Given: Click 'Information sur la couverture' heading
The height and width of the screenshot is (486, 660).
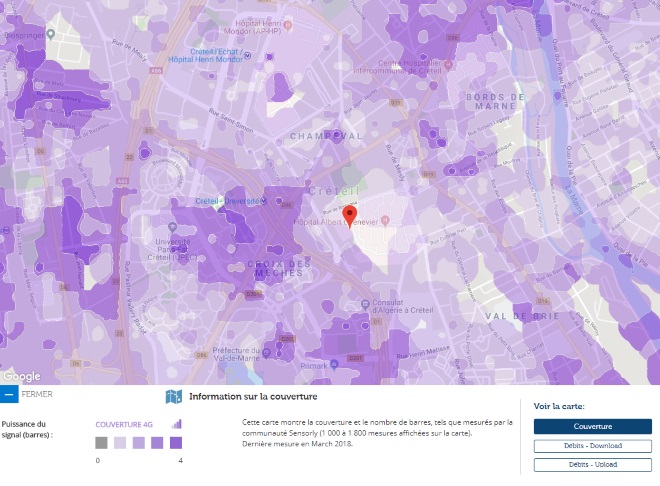Looking at the screenshot, I should click(x=253, y=396).
